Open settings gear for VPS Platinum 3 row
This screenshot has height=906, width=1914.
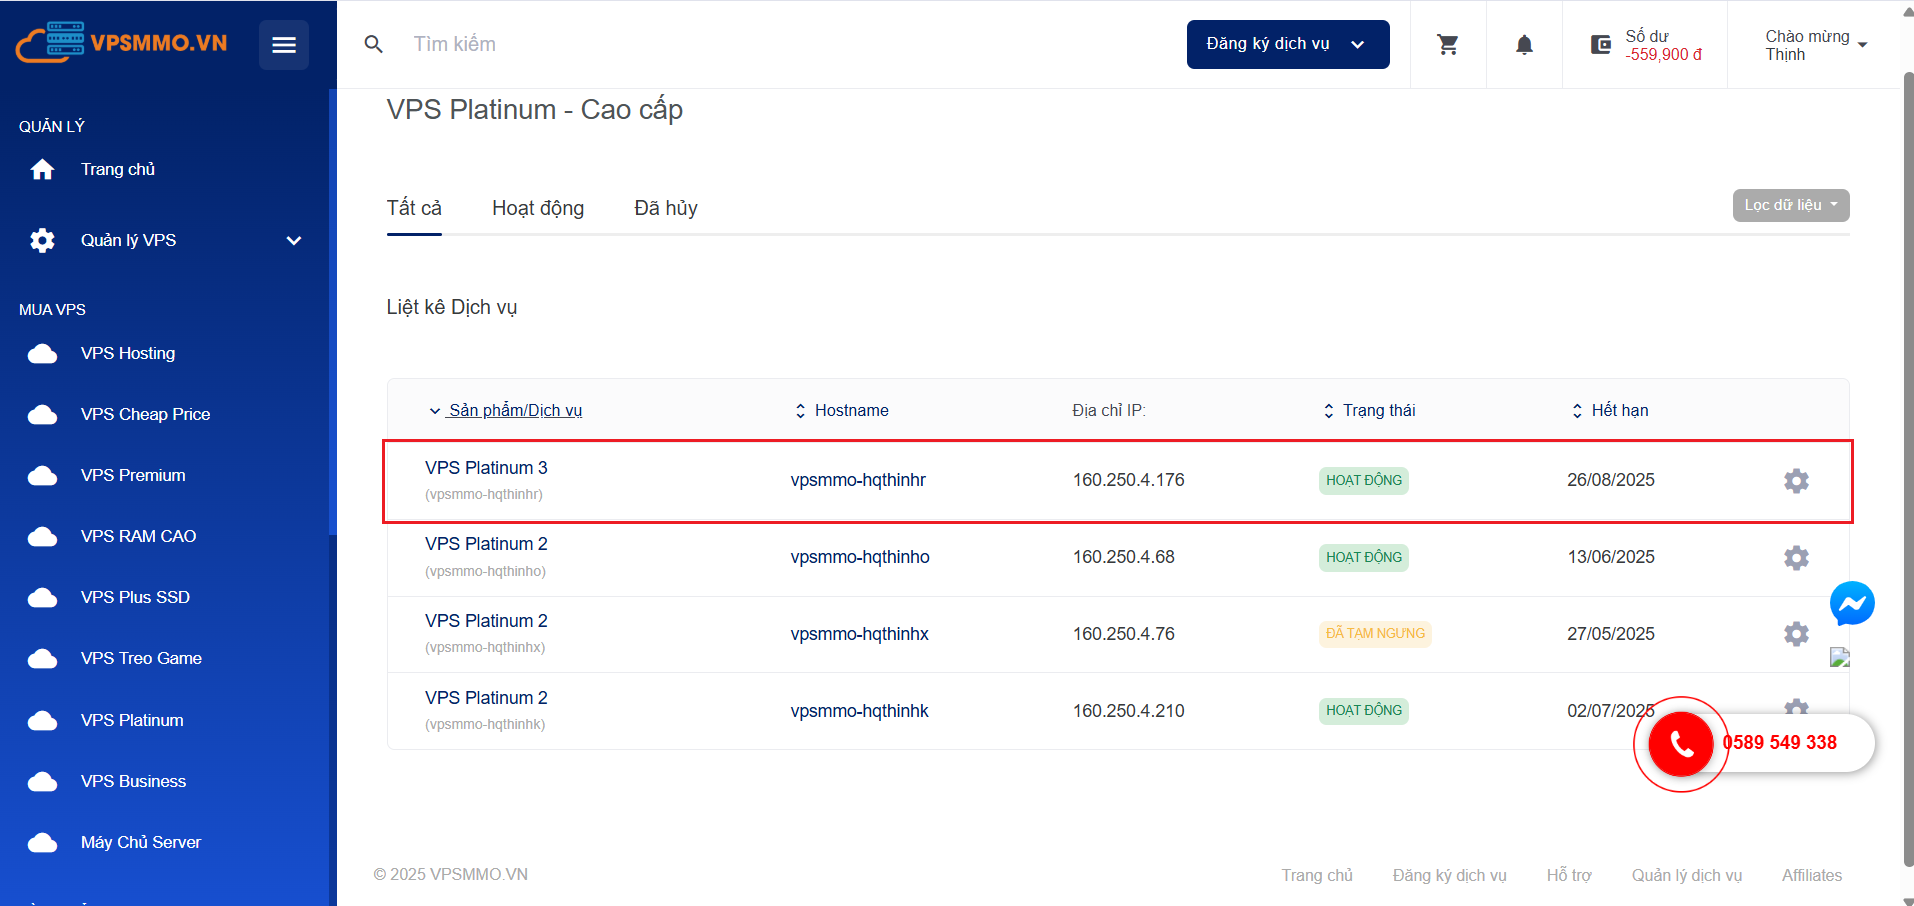pyautogui.click(x=1796, y=480)
